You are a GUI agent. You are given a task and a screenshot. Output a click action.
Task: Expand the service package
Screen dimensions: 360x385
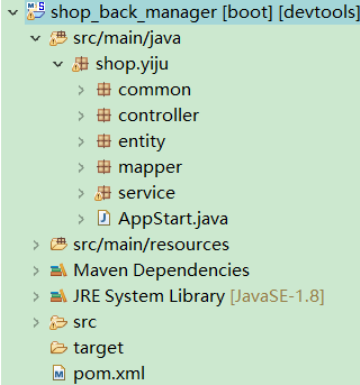coord(81,193)
